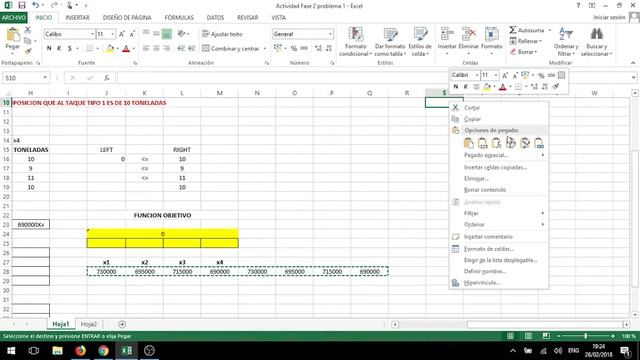Open the Borrar clear dropdown
The width and height of the screenshot is (640, 360).
pos(524,52)
